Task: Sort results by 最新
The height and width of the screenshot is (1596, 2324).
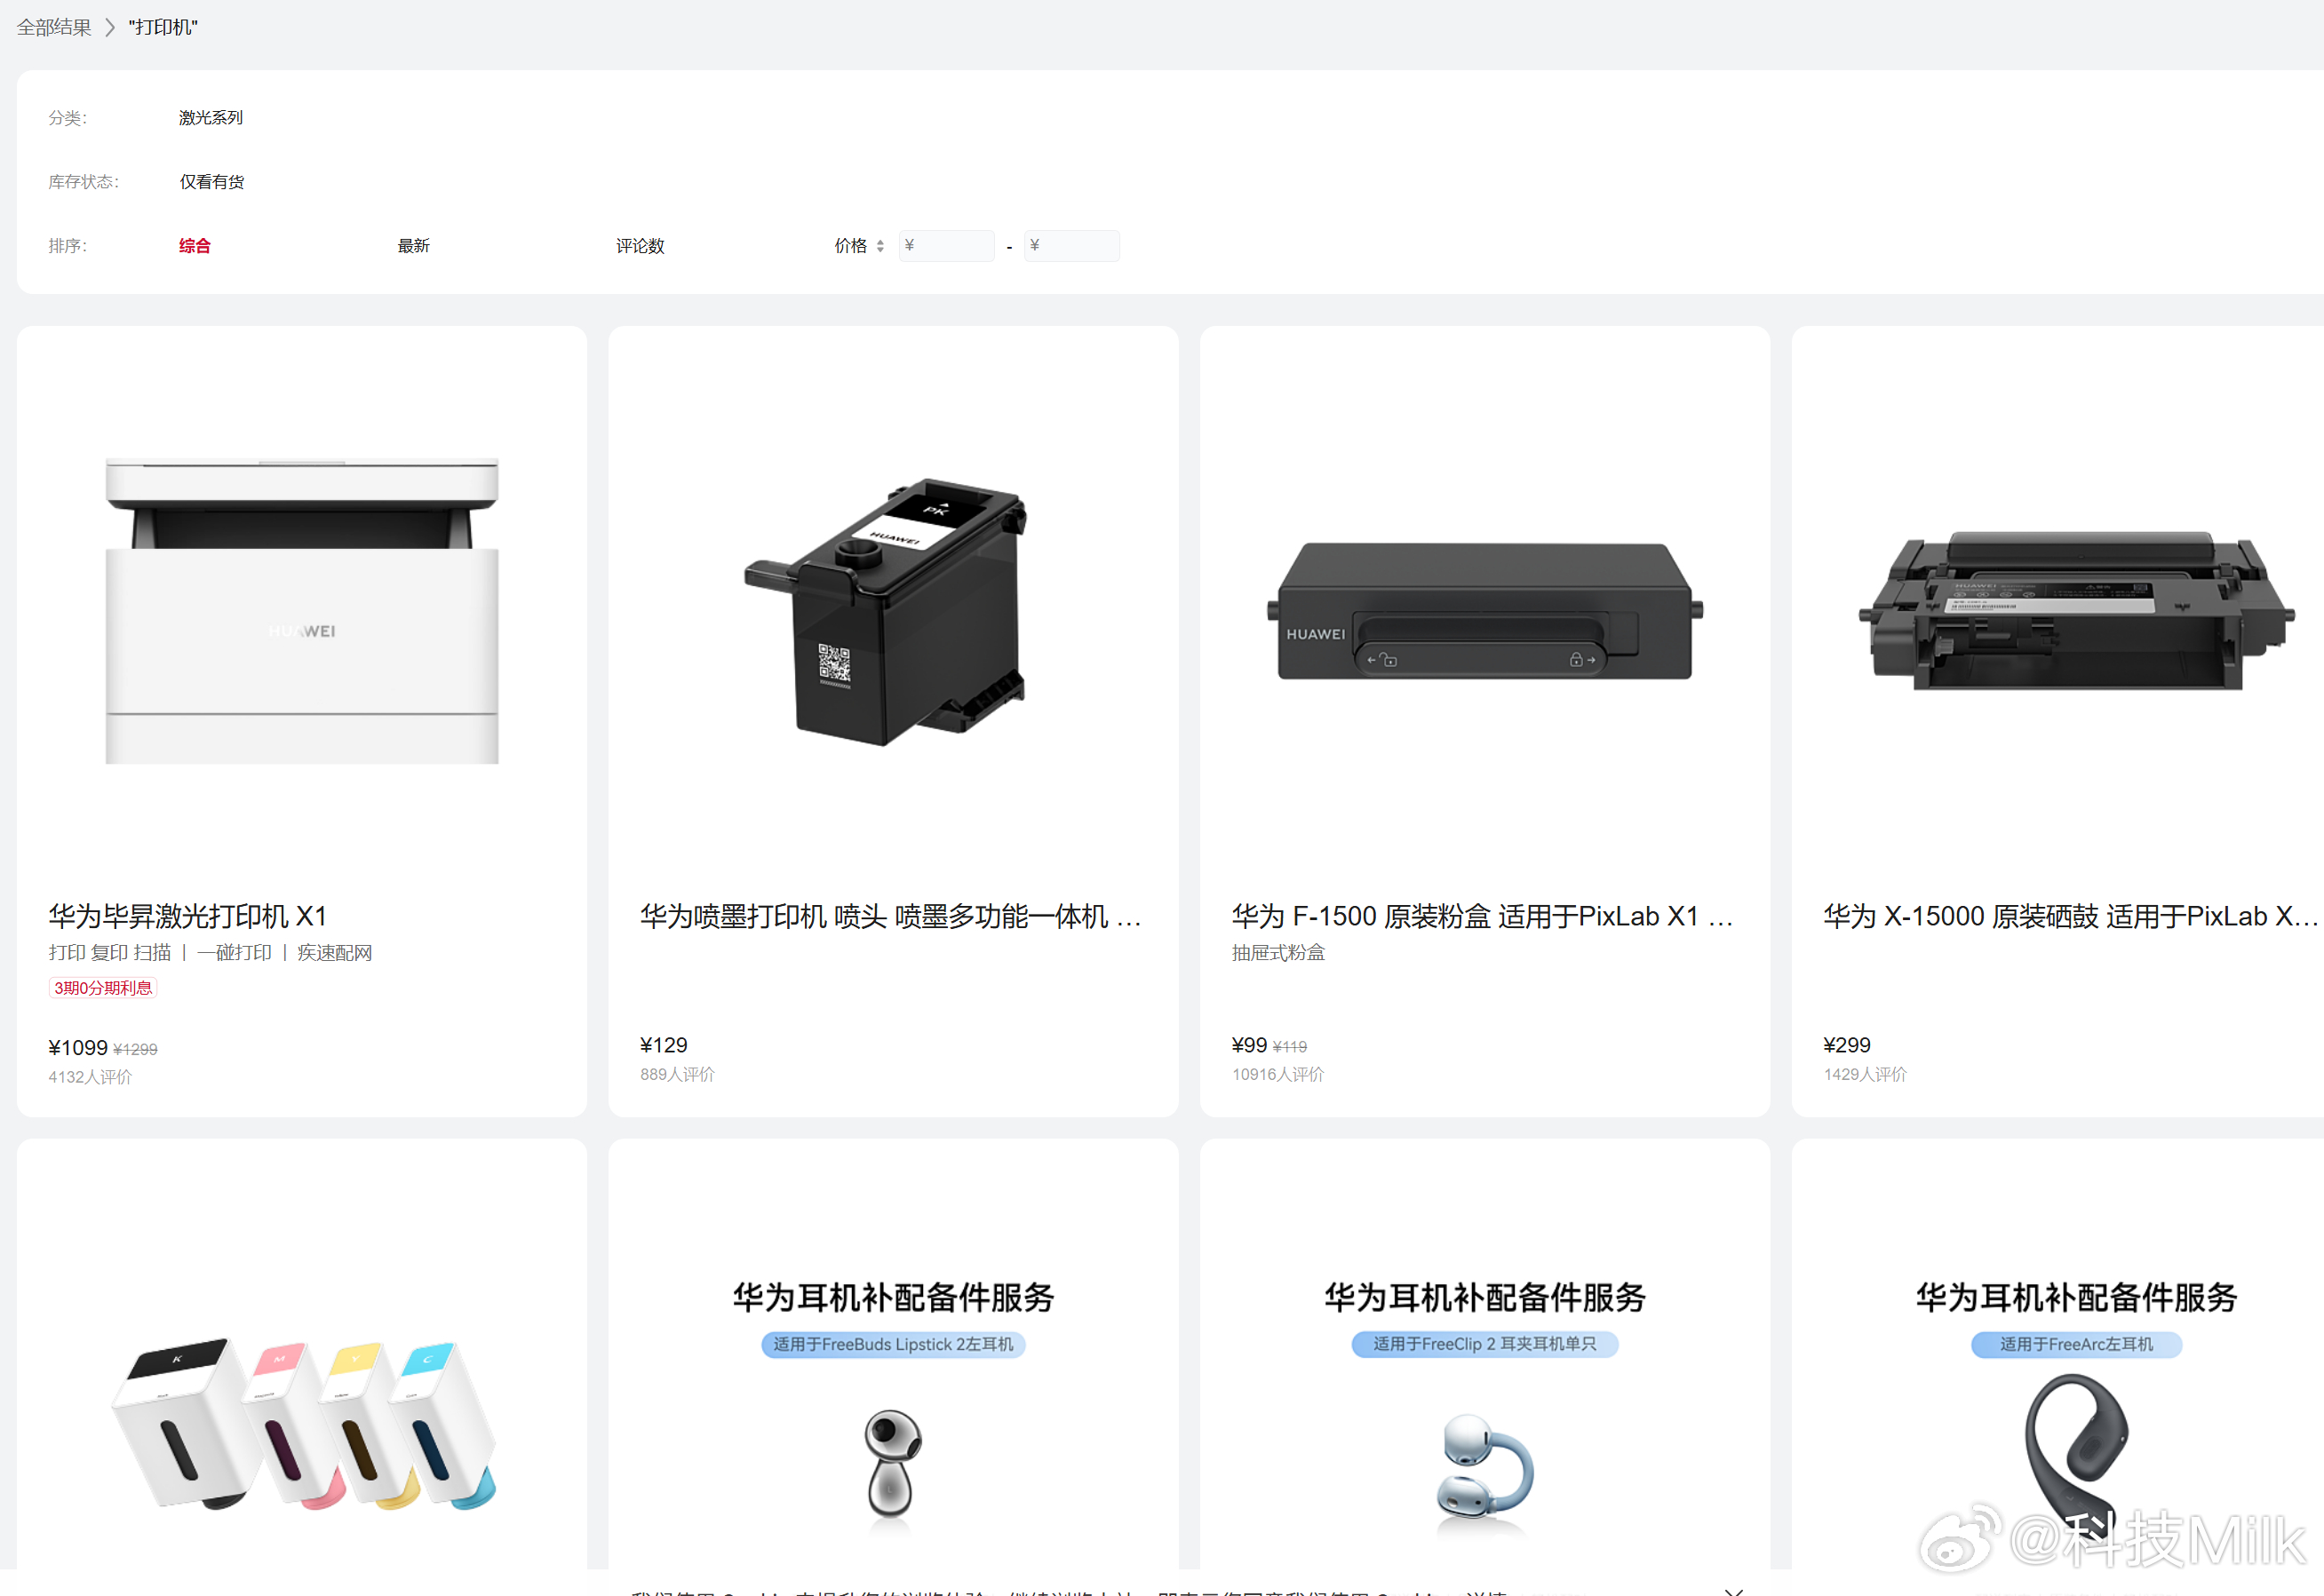Action: (414, 246)
